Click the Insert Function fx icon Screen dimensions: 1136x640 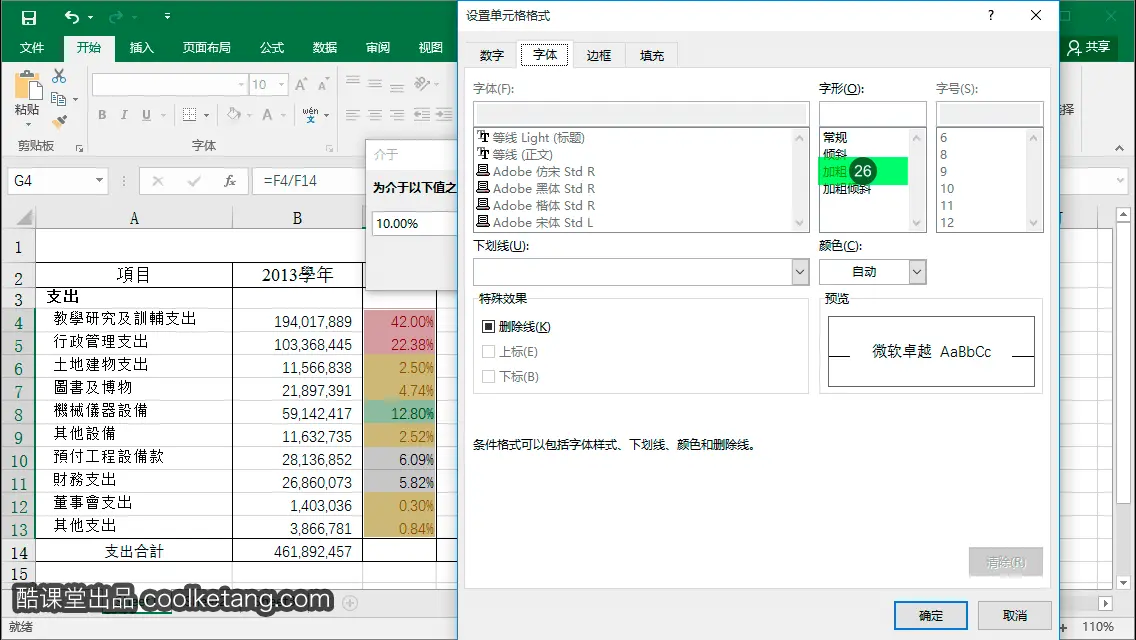[x=230, y=181]
